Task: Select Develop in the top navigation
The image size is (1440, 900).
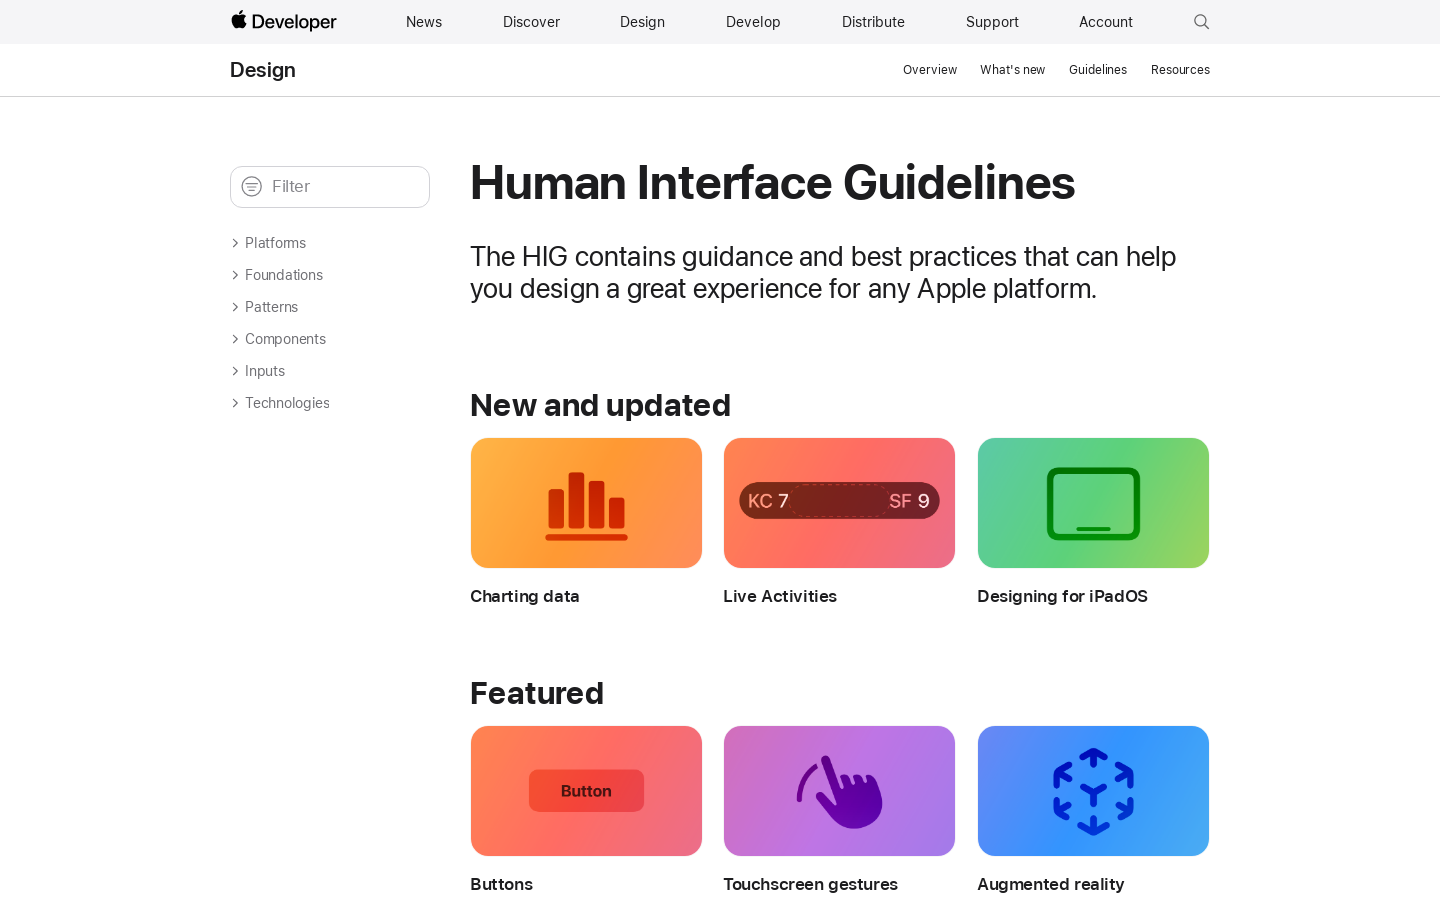Action: pos(753,22)
